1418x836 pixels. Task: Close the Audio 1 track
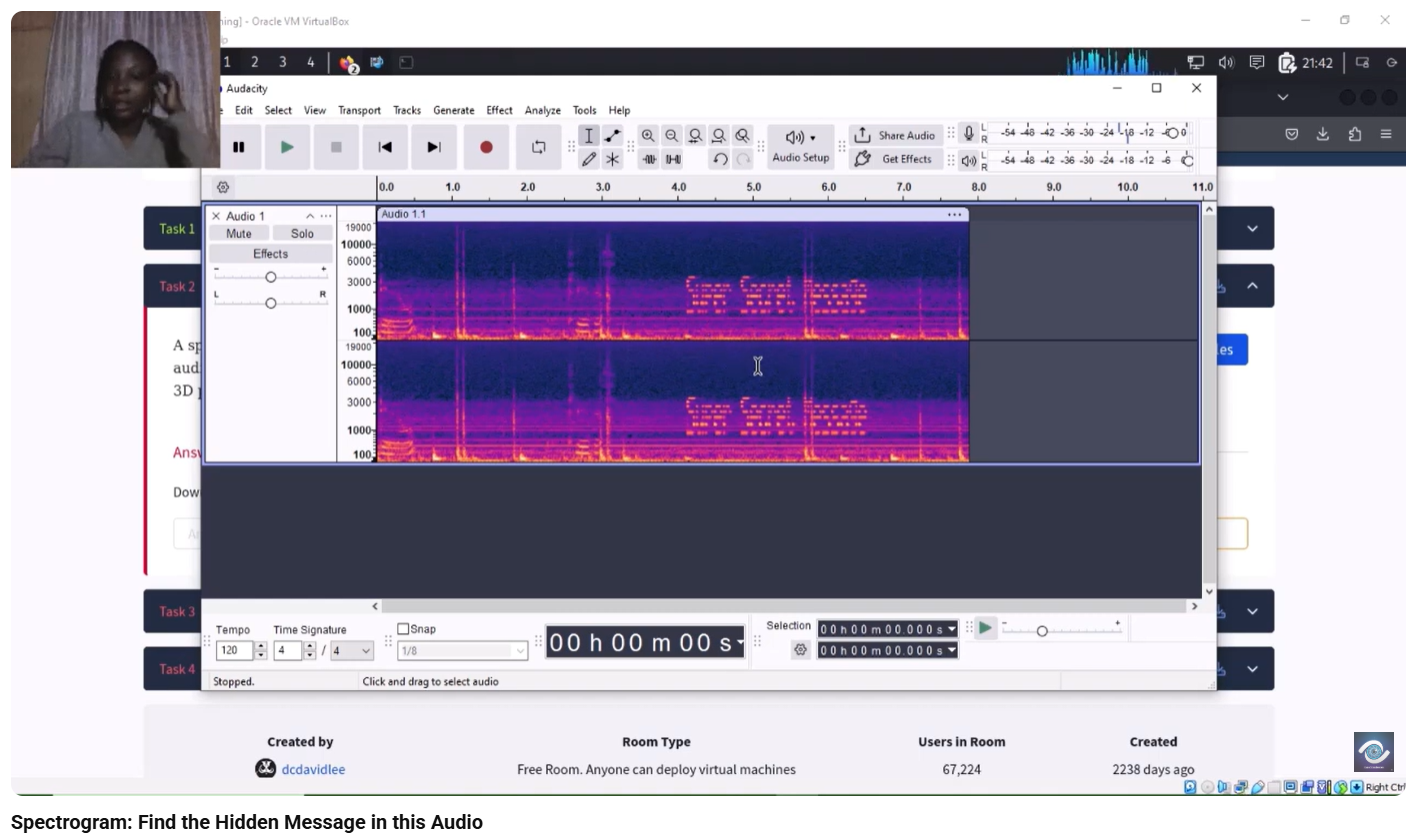(x=216, y=216)
